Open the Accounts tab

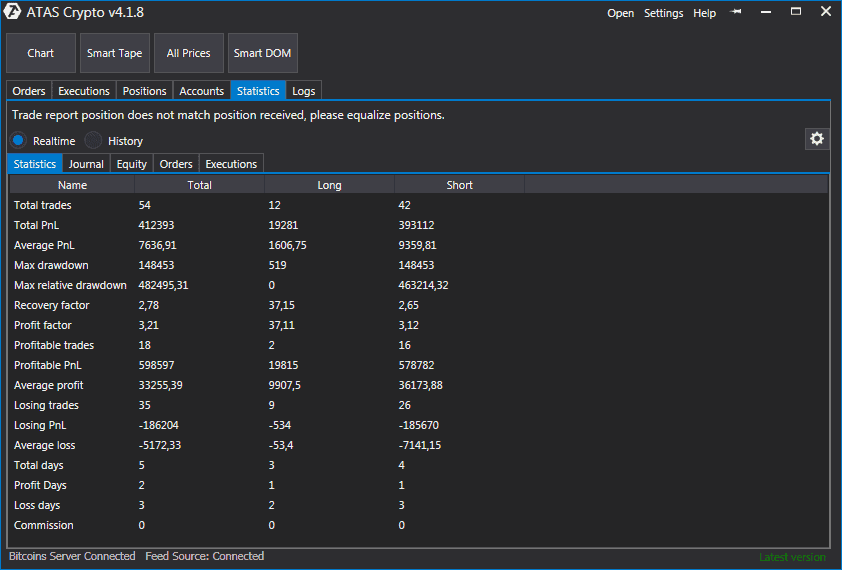pyautogui.click(x=201, y=91)
